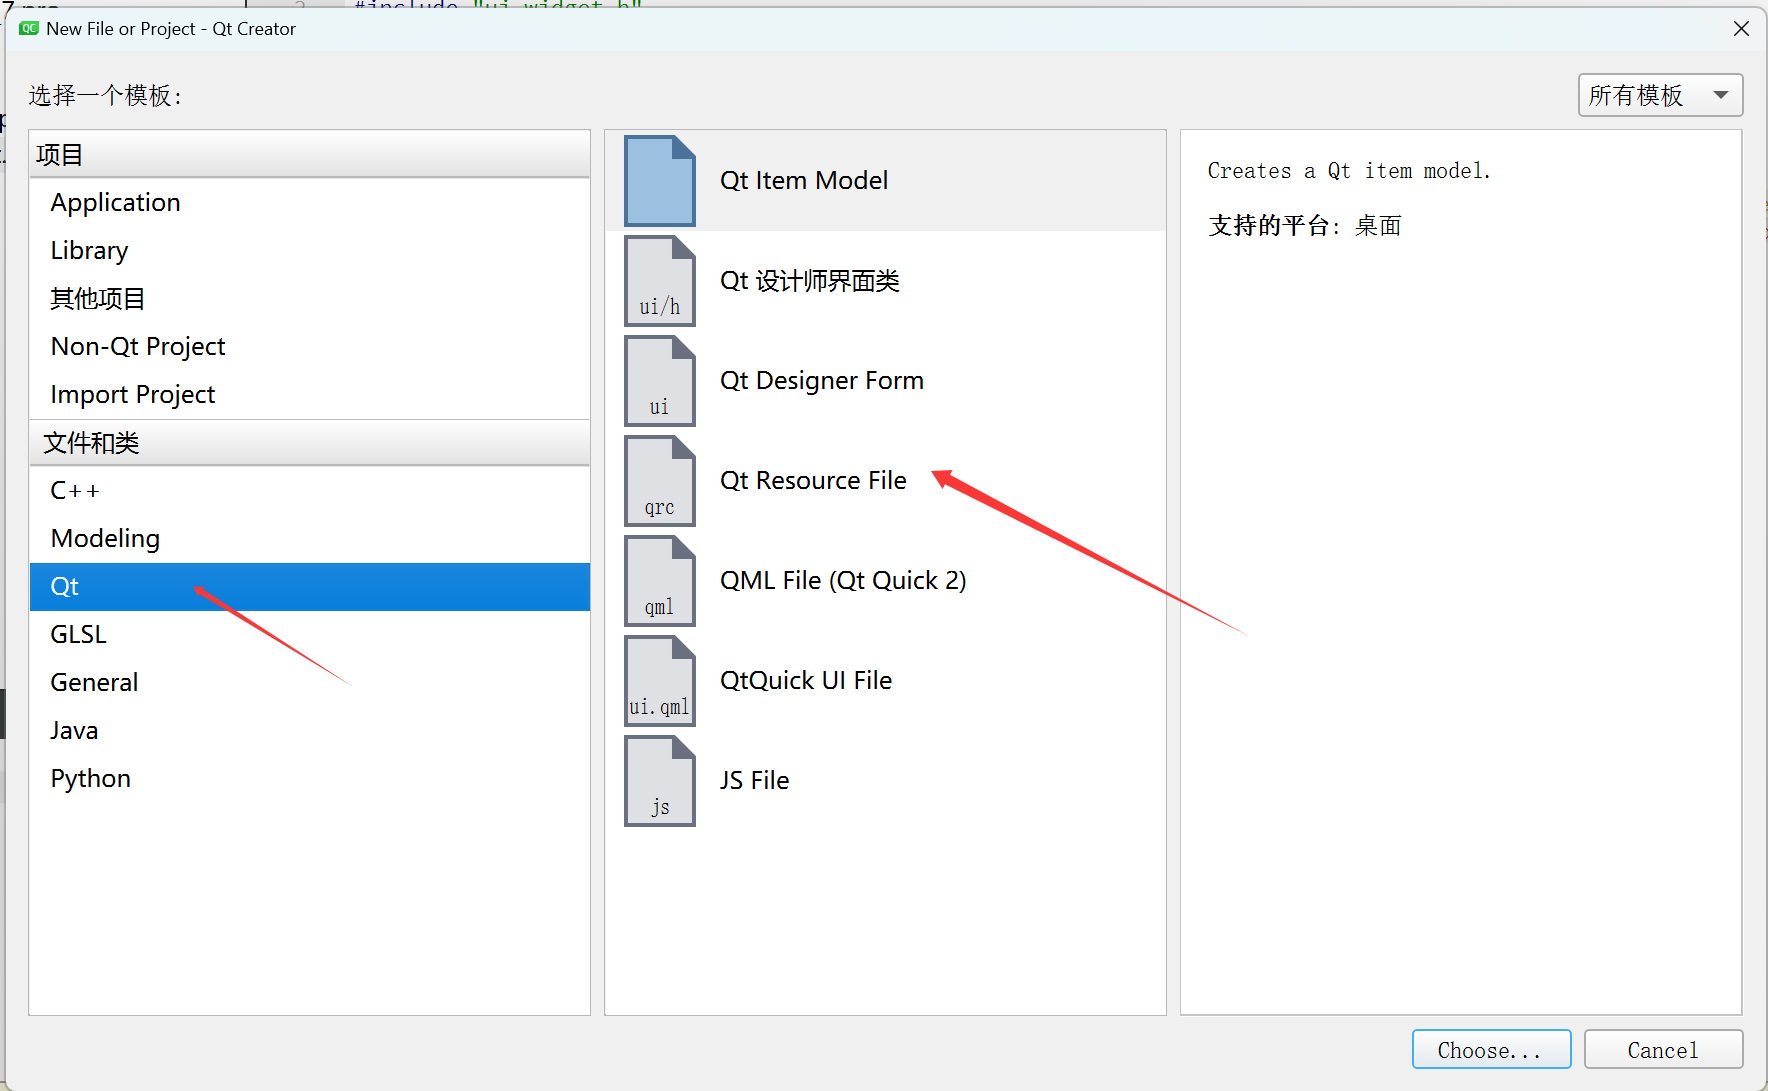Close the New File or Project dialog

1741,29
